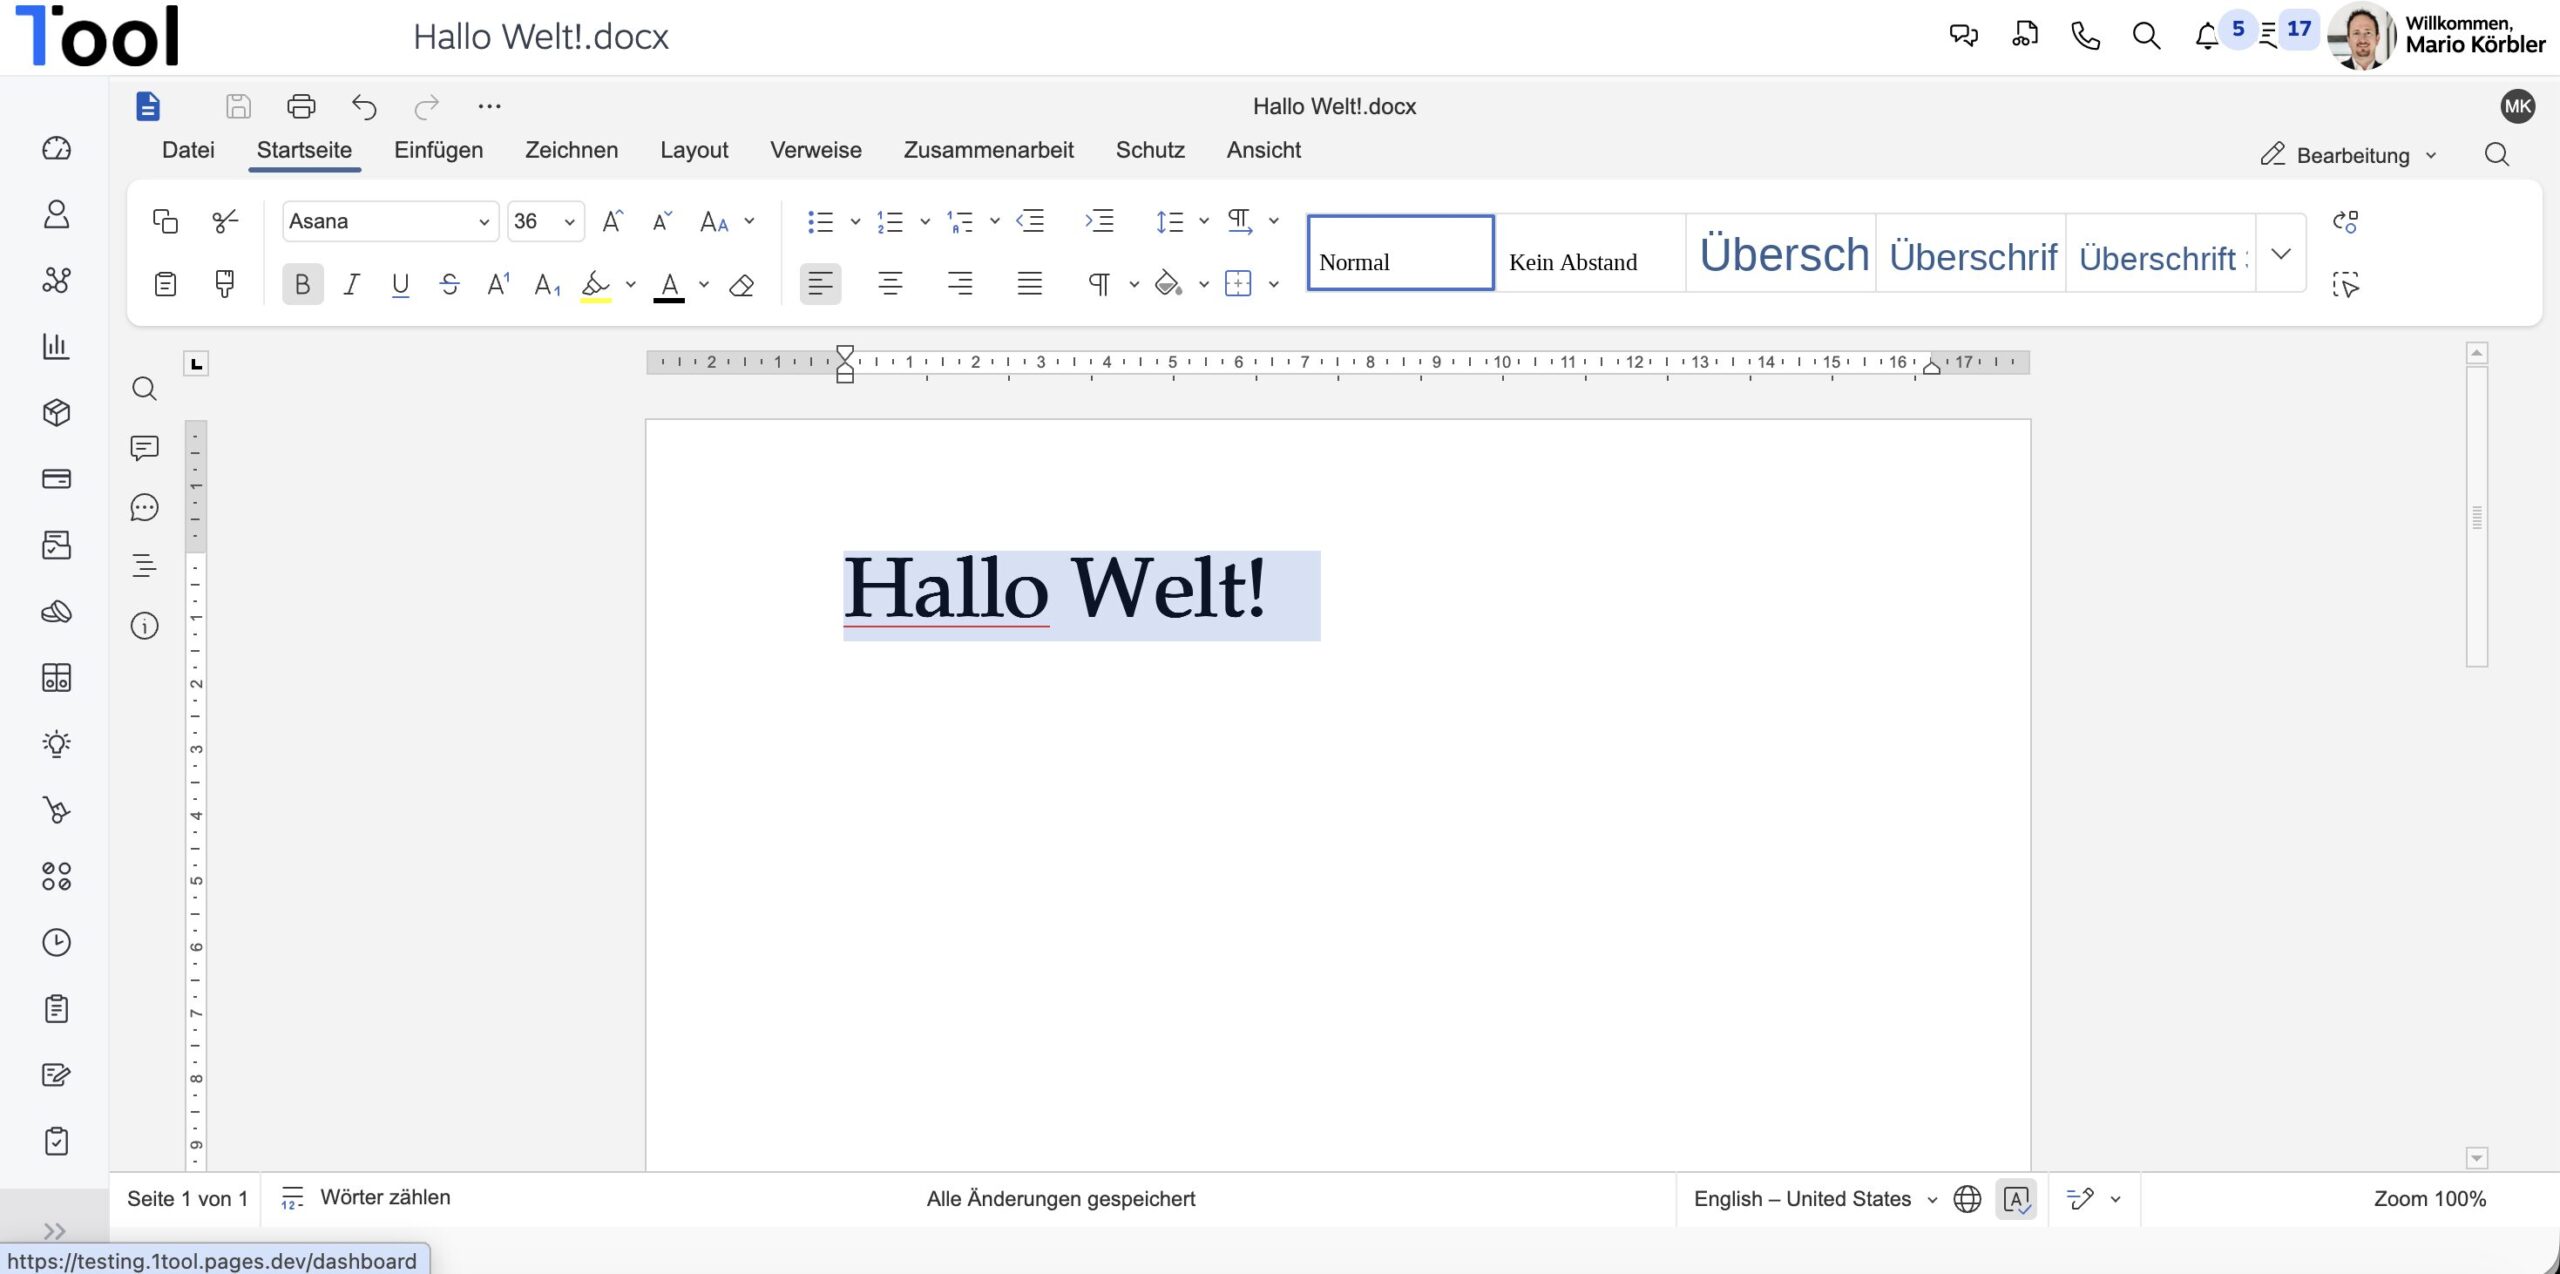Click the copy style paintbrush icon
The height and width of the screenshot is (1274, 2560).
(x=225, y=284)
